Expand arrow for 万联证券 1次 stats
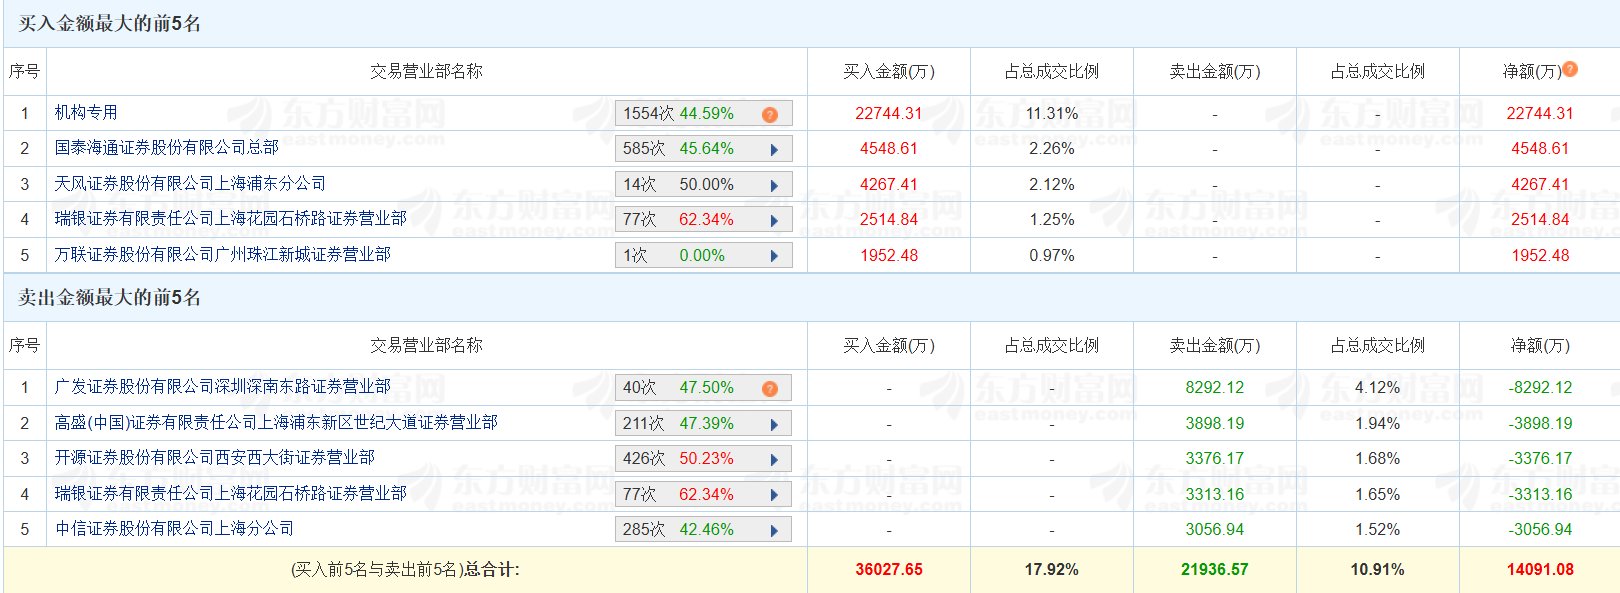The height and width of the screenshot is (593, 1620). click(x=774, y=256)
